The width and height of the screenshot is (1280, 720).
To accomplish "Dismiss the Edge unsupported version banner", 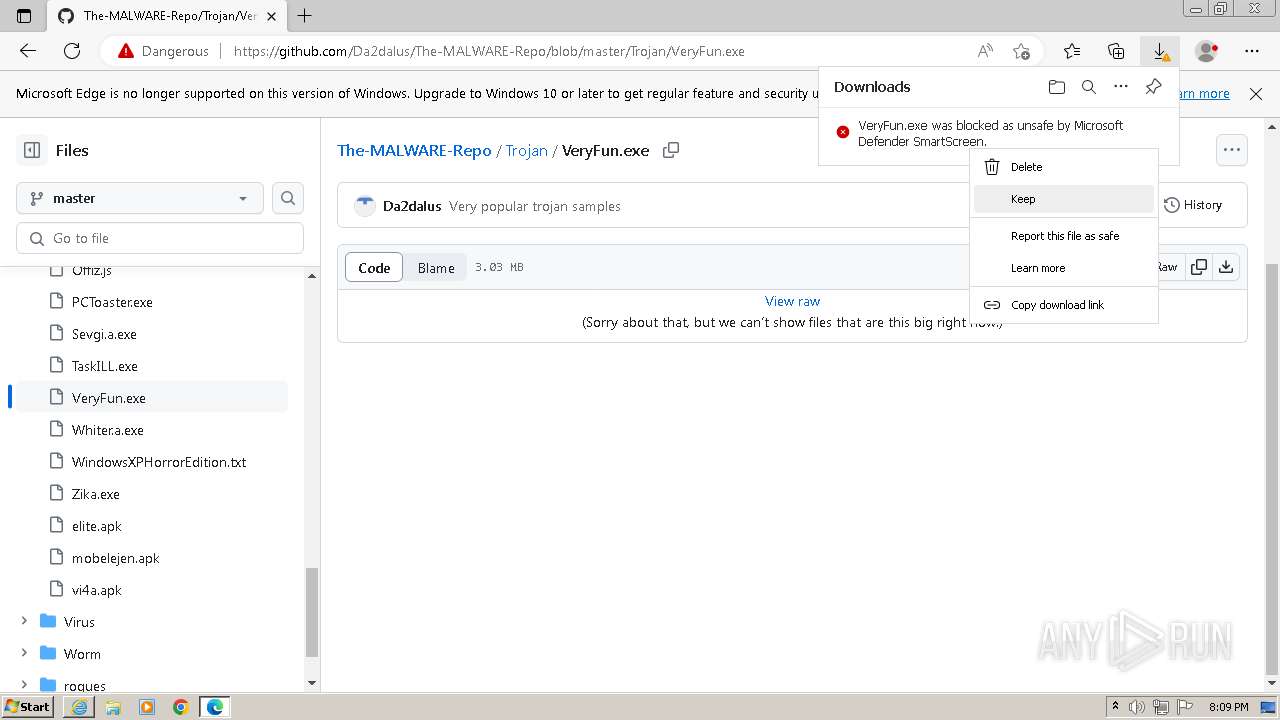I will pos(1256,93).
